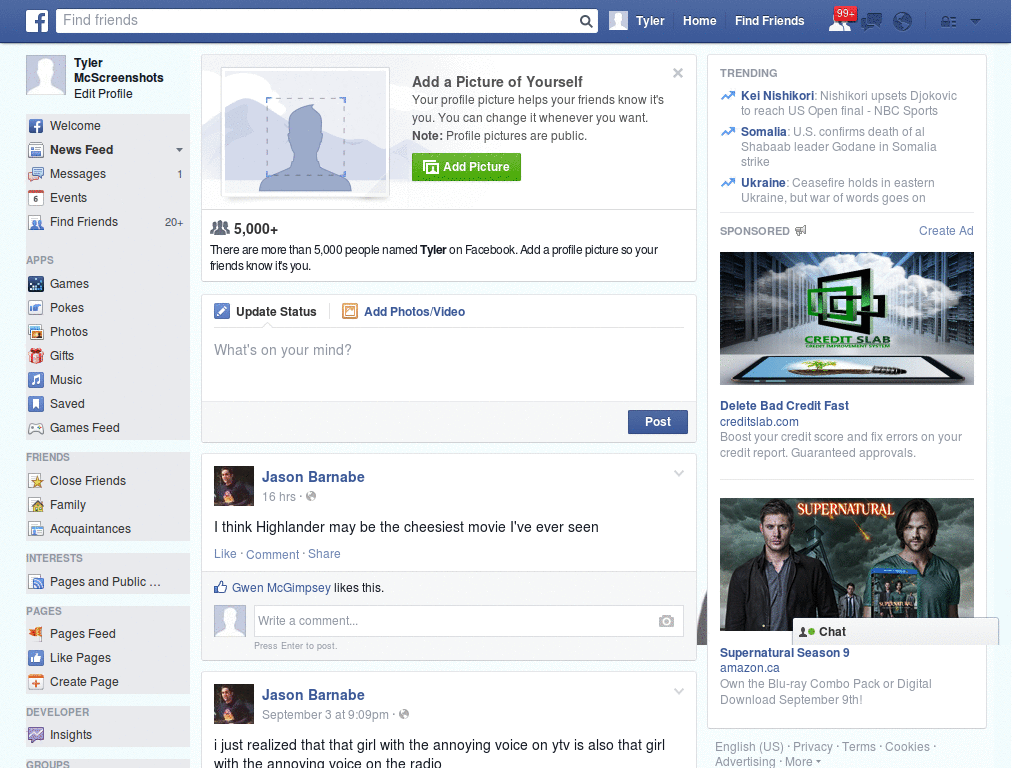Open Find Friends in top navigation

tap(769, 21)
